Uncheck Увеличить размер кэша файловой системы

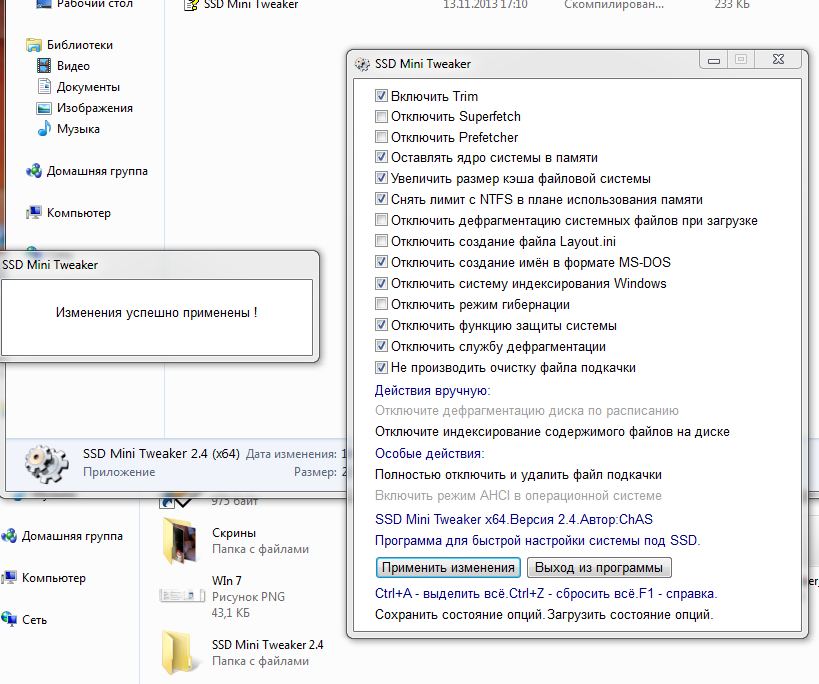tap(381, 178)
